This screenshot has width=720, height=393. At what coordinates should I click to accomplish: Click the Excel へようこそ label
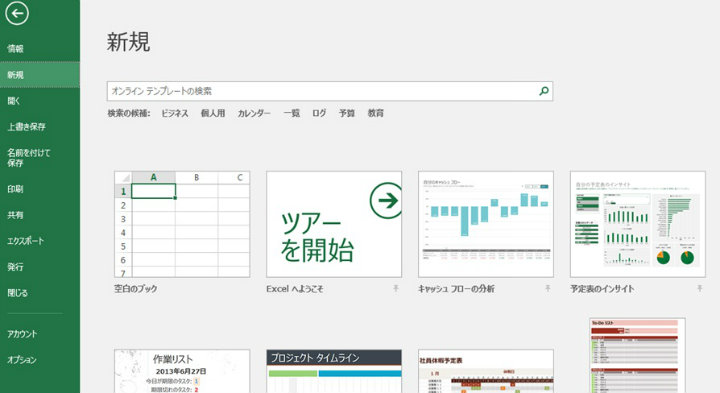pyautogui.click(x=295, y=289)
